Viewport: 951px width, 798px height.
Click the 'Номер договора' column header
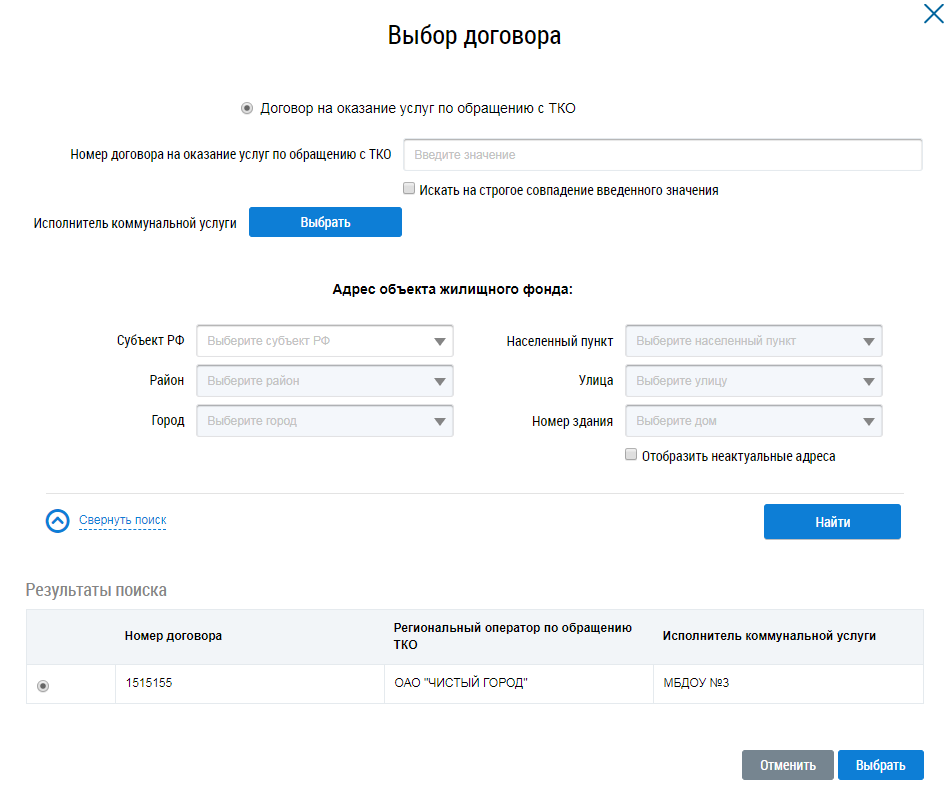173,636
